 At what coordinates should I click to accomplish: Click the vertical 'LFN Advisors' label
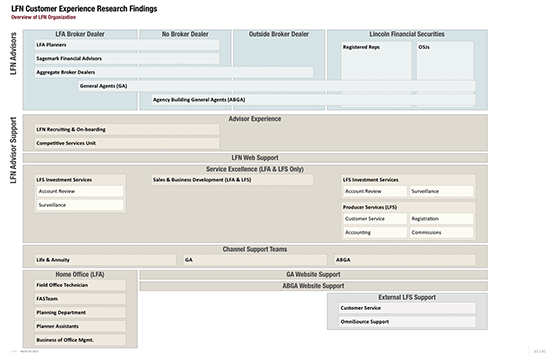(x=14, y=54)
